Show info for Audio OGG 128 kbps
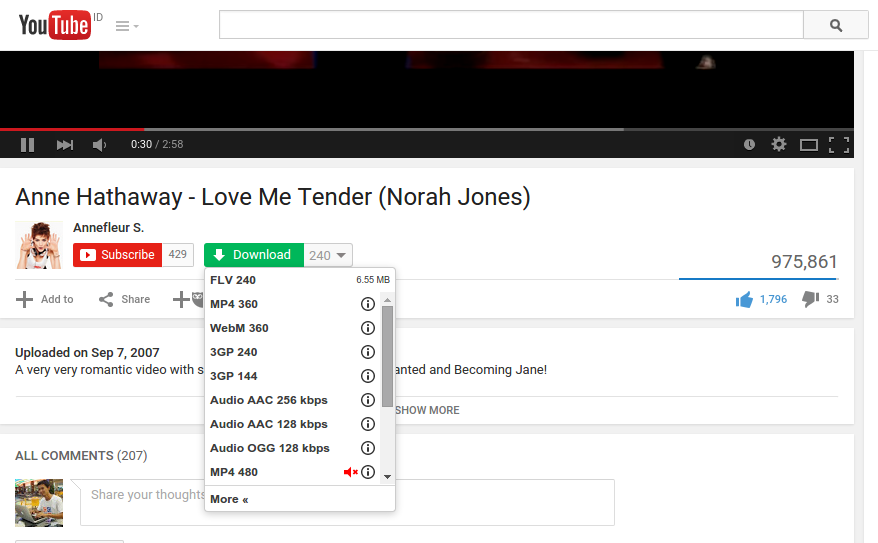The image size is (878, 543). [367, 448]
